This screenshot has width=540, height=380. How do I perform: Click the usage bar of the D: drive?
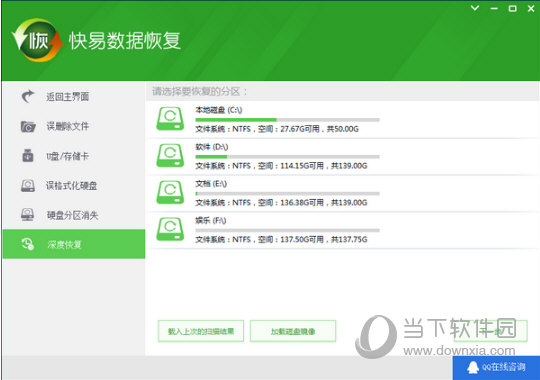287,157
